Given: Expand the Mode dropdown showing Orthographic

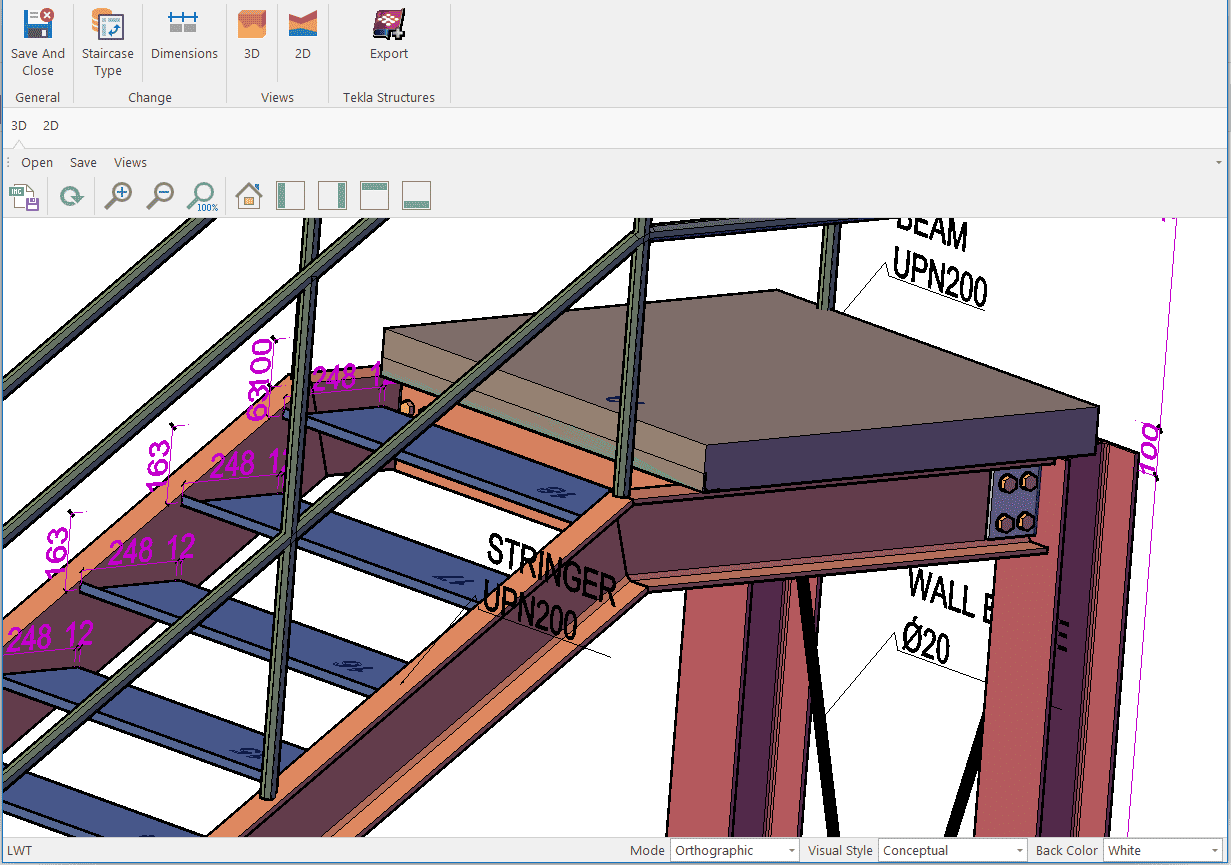Looking at the screenshot, I should click(791, 851).
